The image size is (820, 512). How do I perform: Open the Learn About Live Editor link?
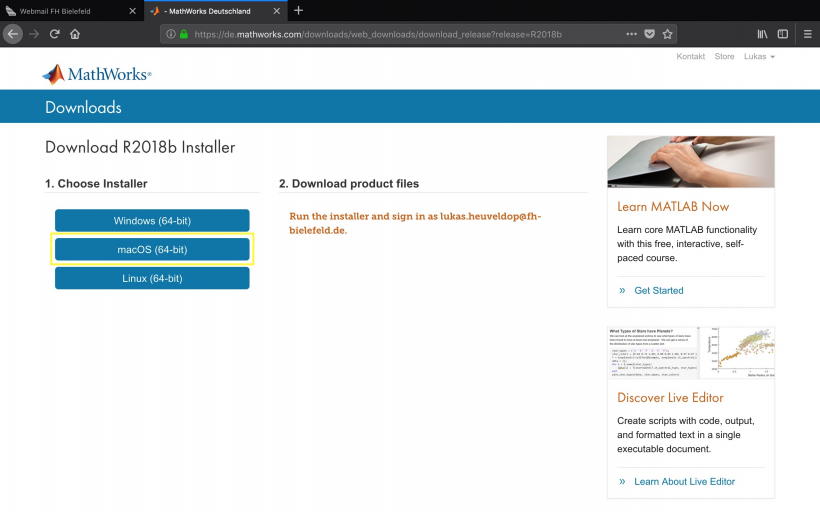pos(684,481)
